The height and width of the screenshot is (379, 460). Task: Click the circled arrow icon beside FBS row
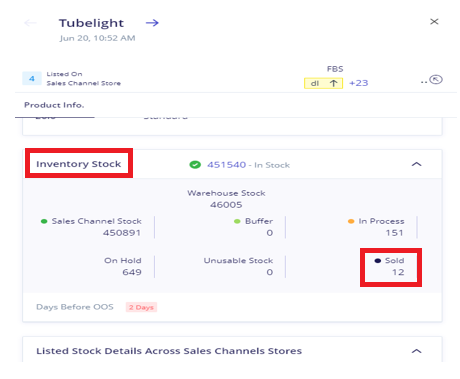[x=435, y=80]
